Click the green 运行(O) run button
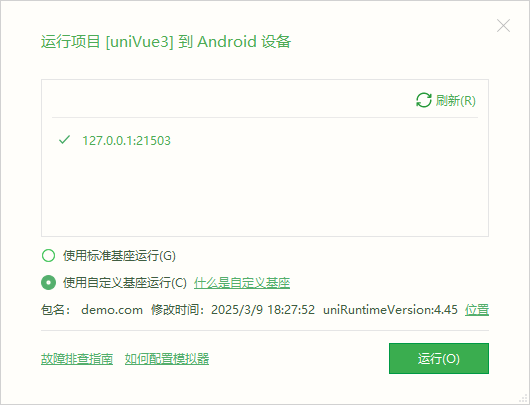Image resolution: width=530 pixels, height=405 pixels. pyautogui.click(x=439, y=358)
